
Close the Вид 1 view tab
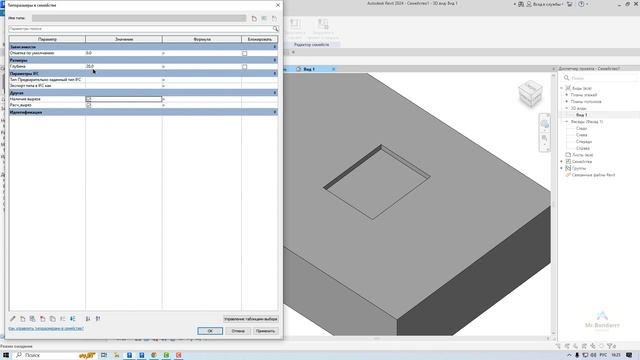(x=333, y=69)
